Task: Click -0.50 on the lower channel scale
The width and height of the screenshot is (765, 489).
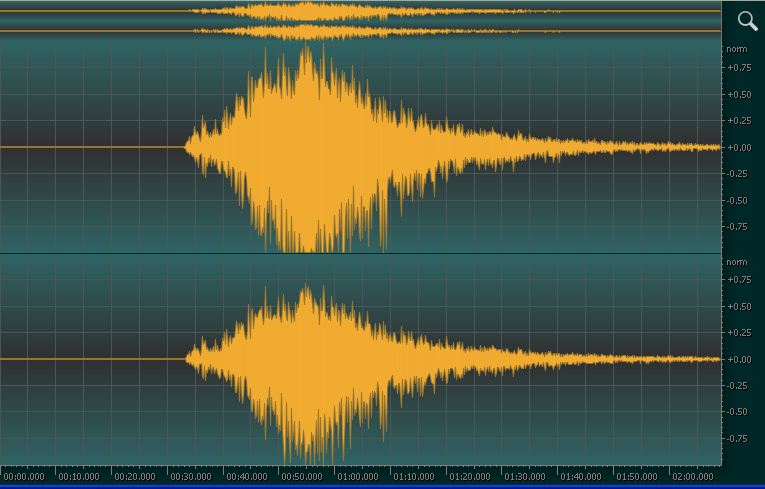Action: [x=737, y=412]
